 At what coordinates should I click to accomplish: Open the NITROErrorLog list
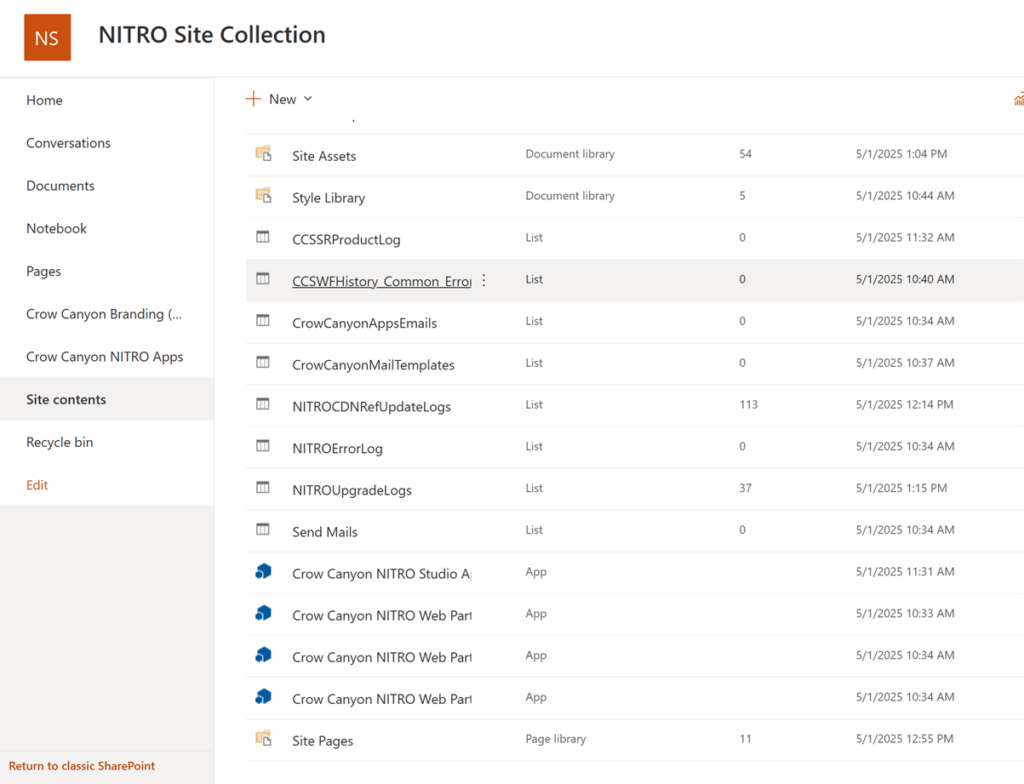click(337, 449)
